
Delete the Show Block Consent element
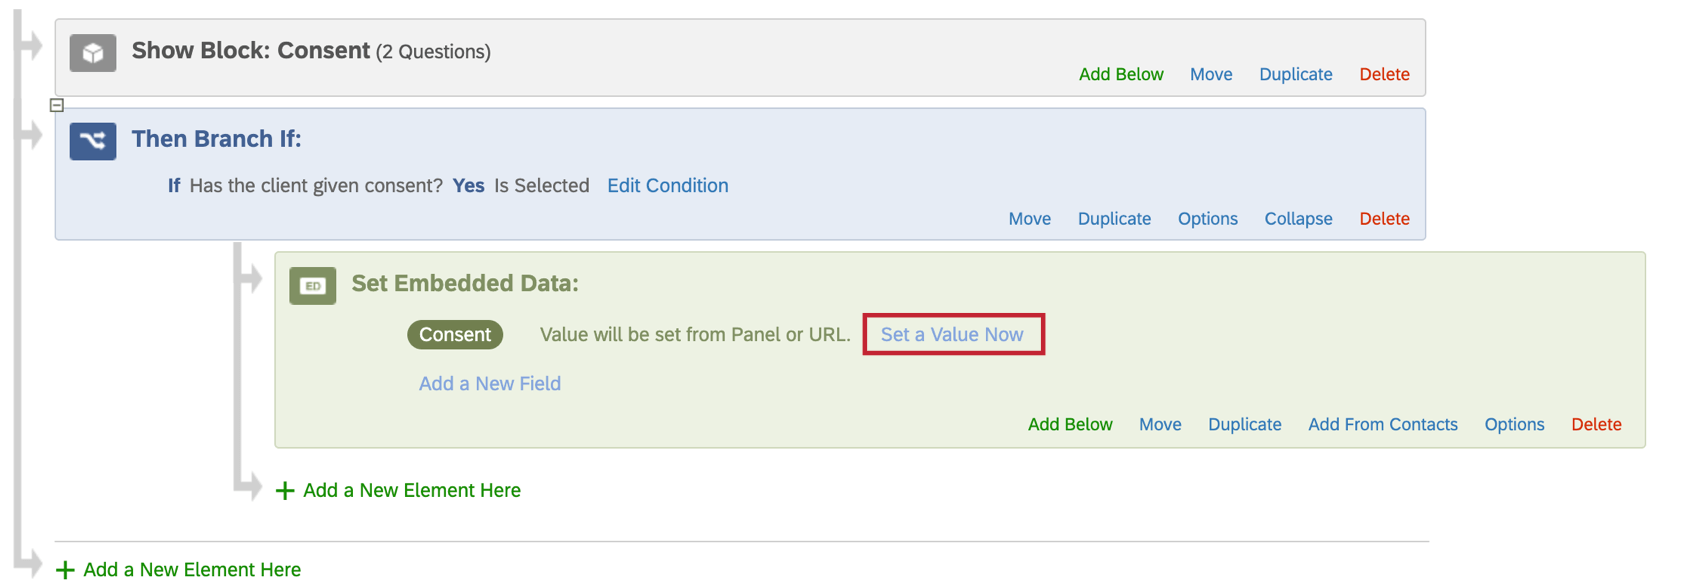(x=1384, y=75)
